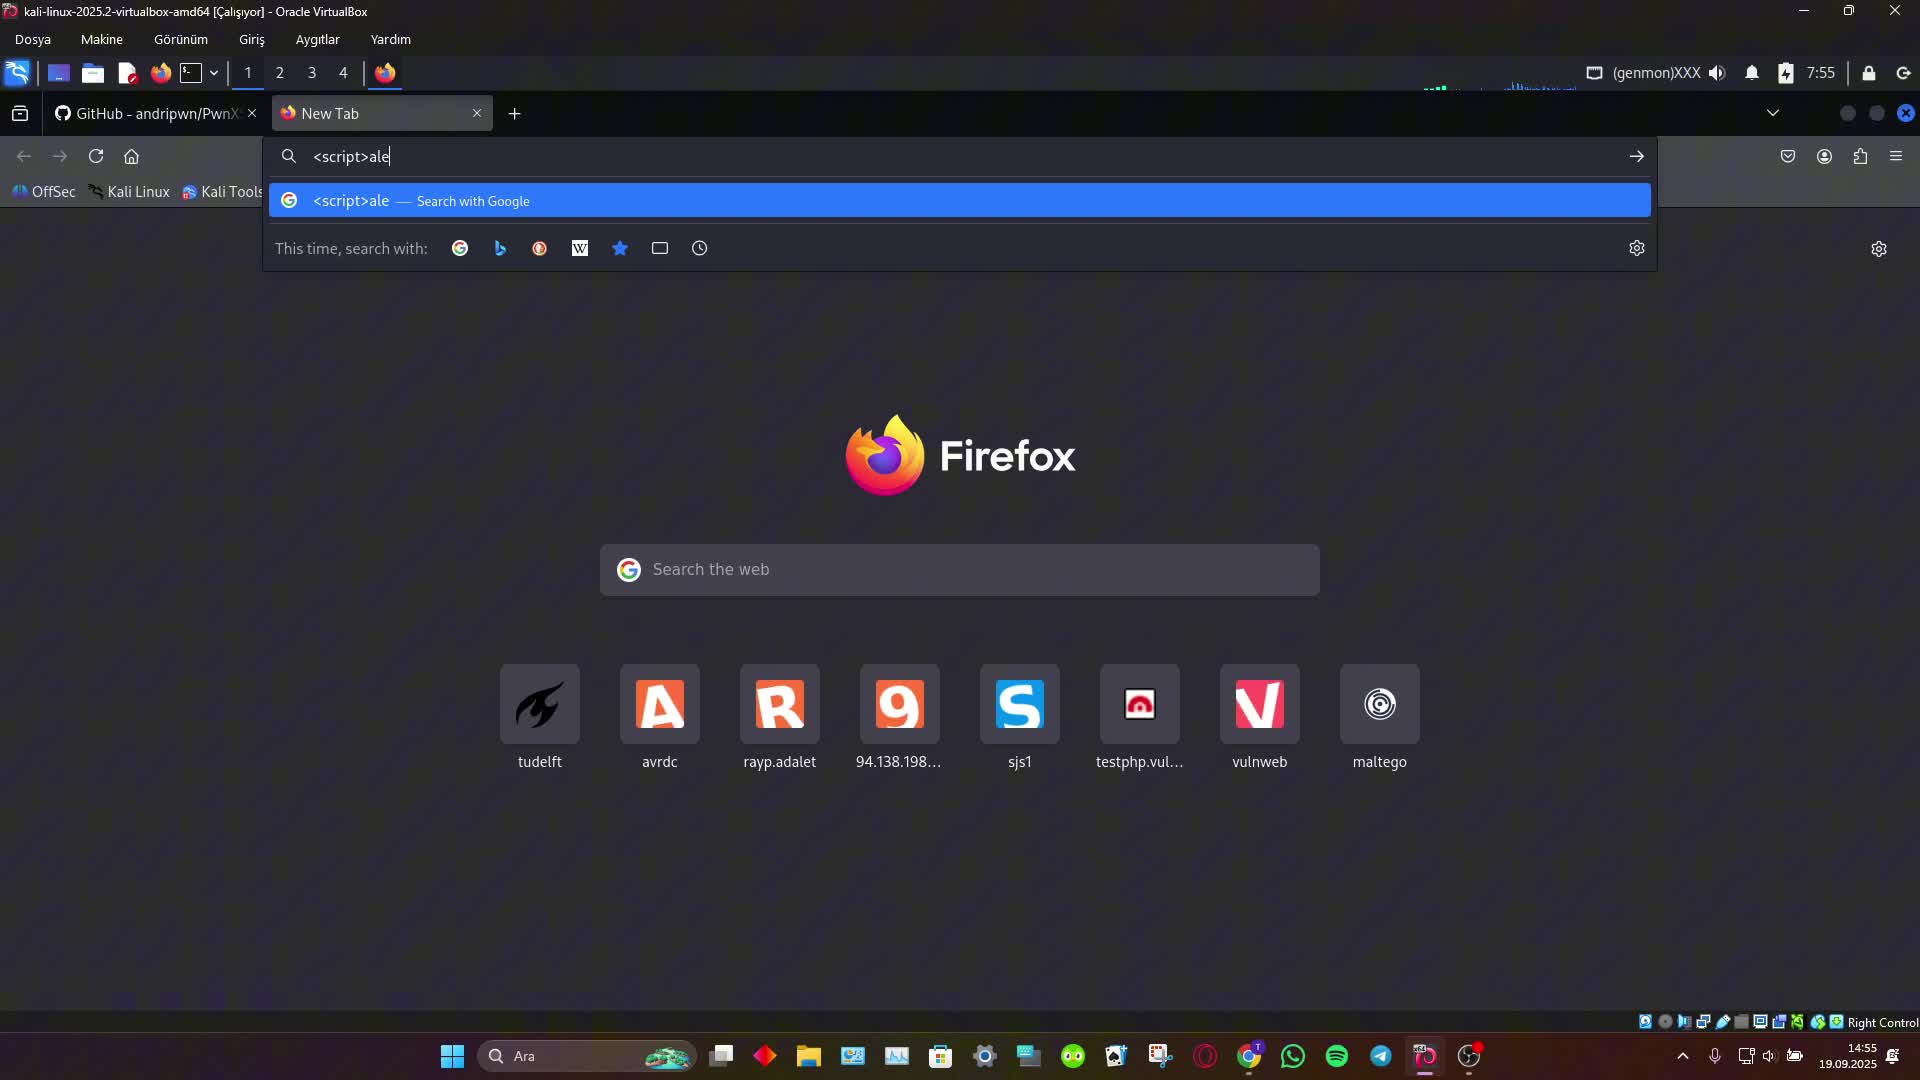Search this time with Wikipedia icon

(580, 248)
